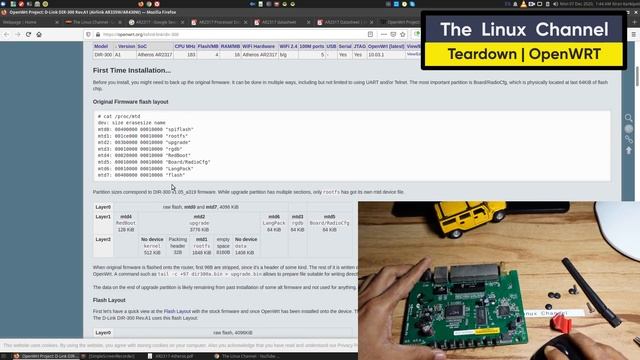This screenshot has width=640, height=360.
Task: Click the tracking protection shield icon
Action: point(89,35)
